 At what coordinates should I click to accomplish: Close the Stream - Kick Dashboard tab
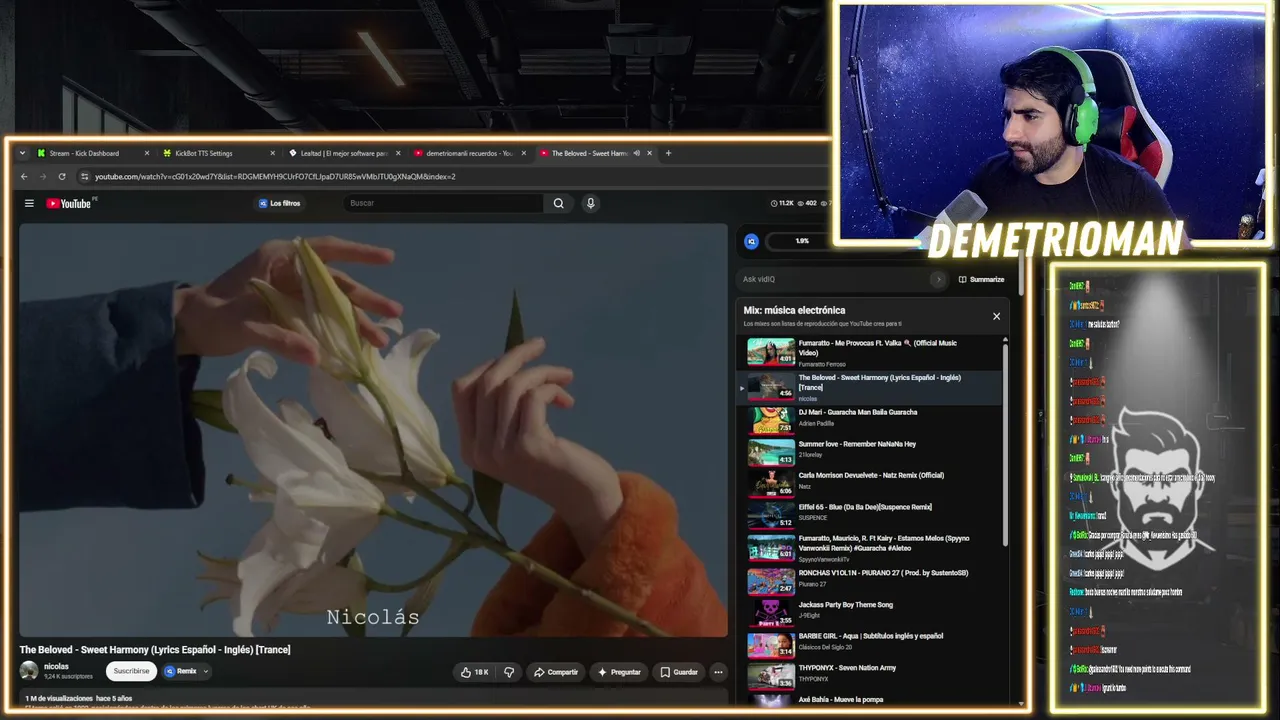146,153
